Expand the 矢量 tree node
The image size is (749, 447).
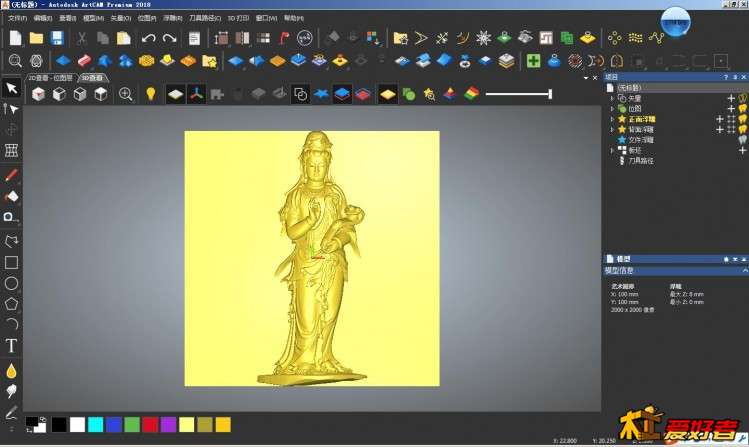612,98
